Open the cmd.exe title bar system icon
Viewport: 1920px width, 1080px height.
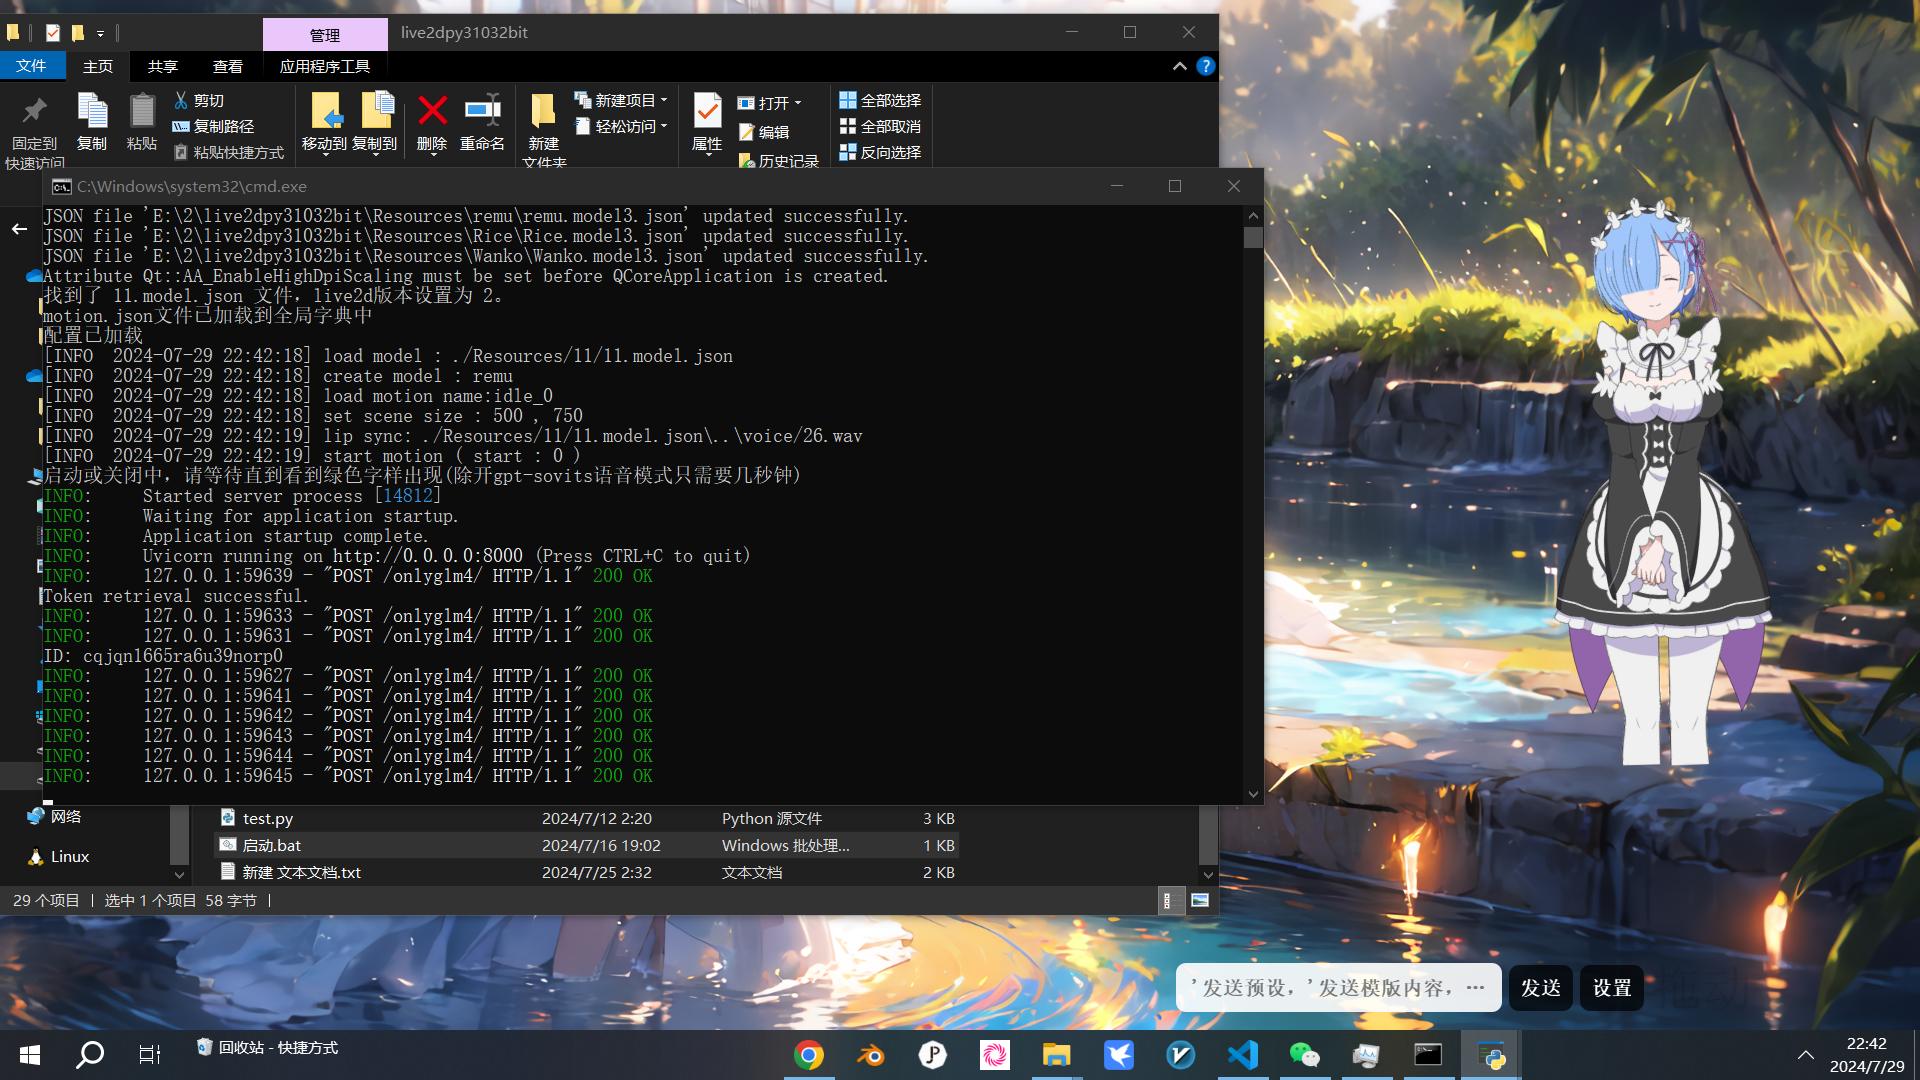click(61, 187)
